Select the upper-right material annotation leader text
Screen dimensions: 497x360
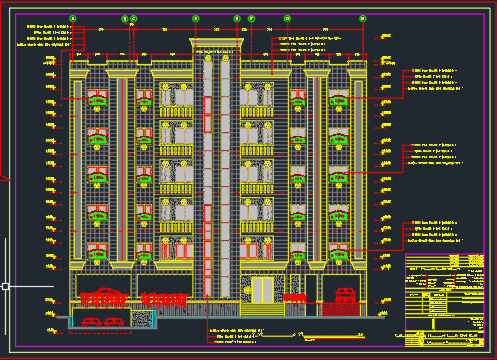[x=434, y=79]
